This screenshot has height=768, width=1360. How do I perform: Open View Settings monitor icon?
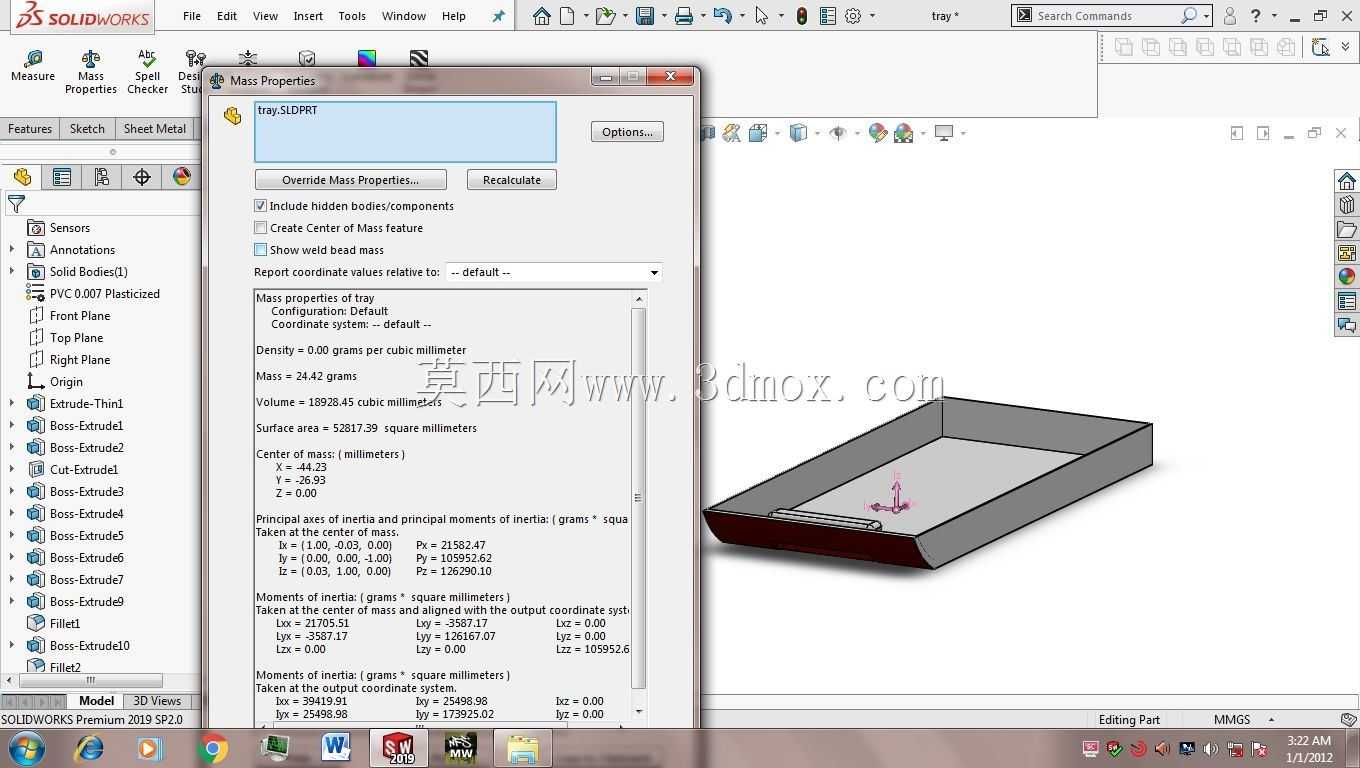(x=943, y=133)
